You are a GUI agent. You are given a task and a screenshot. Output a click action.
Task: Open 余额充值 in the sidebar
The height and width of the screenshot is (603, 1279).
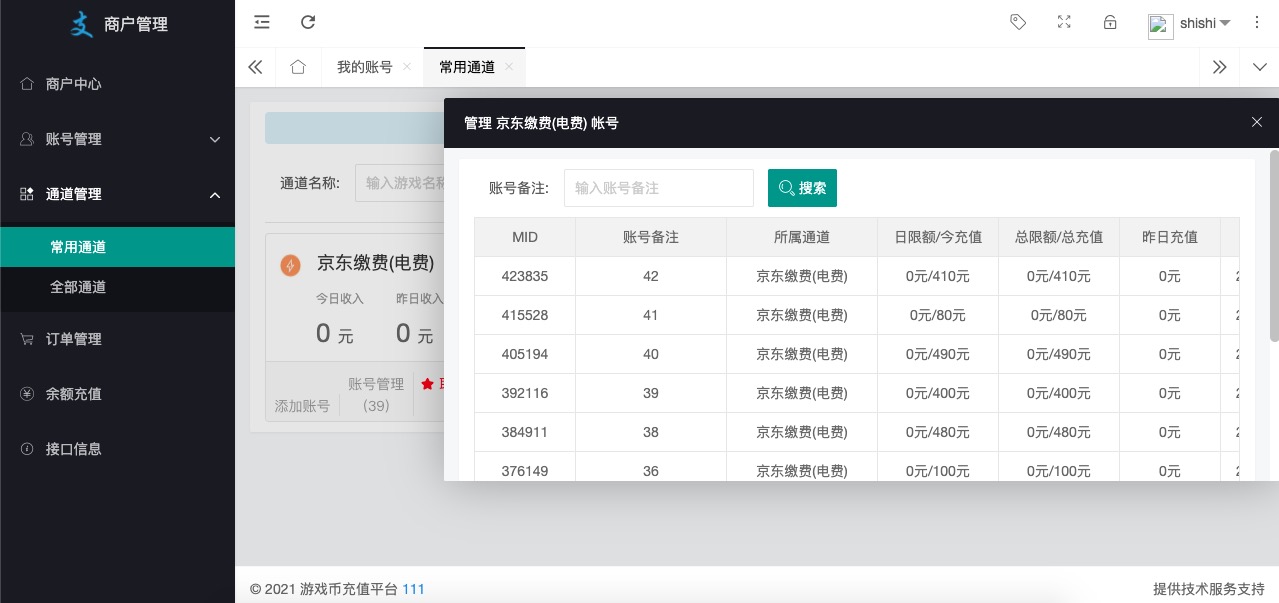pyautogui.click(x=117, y=394)
